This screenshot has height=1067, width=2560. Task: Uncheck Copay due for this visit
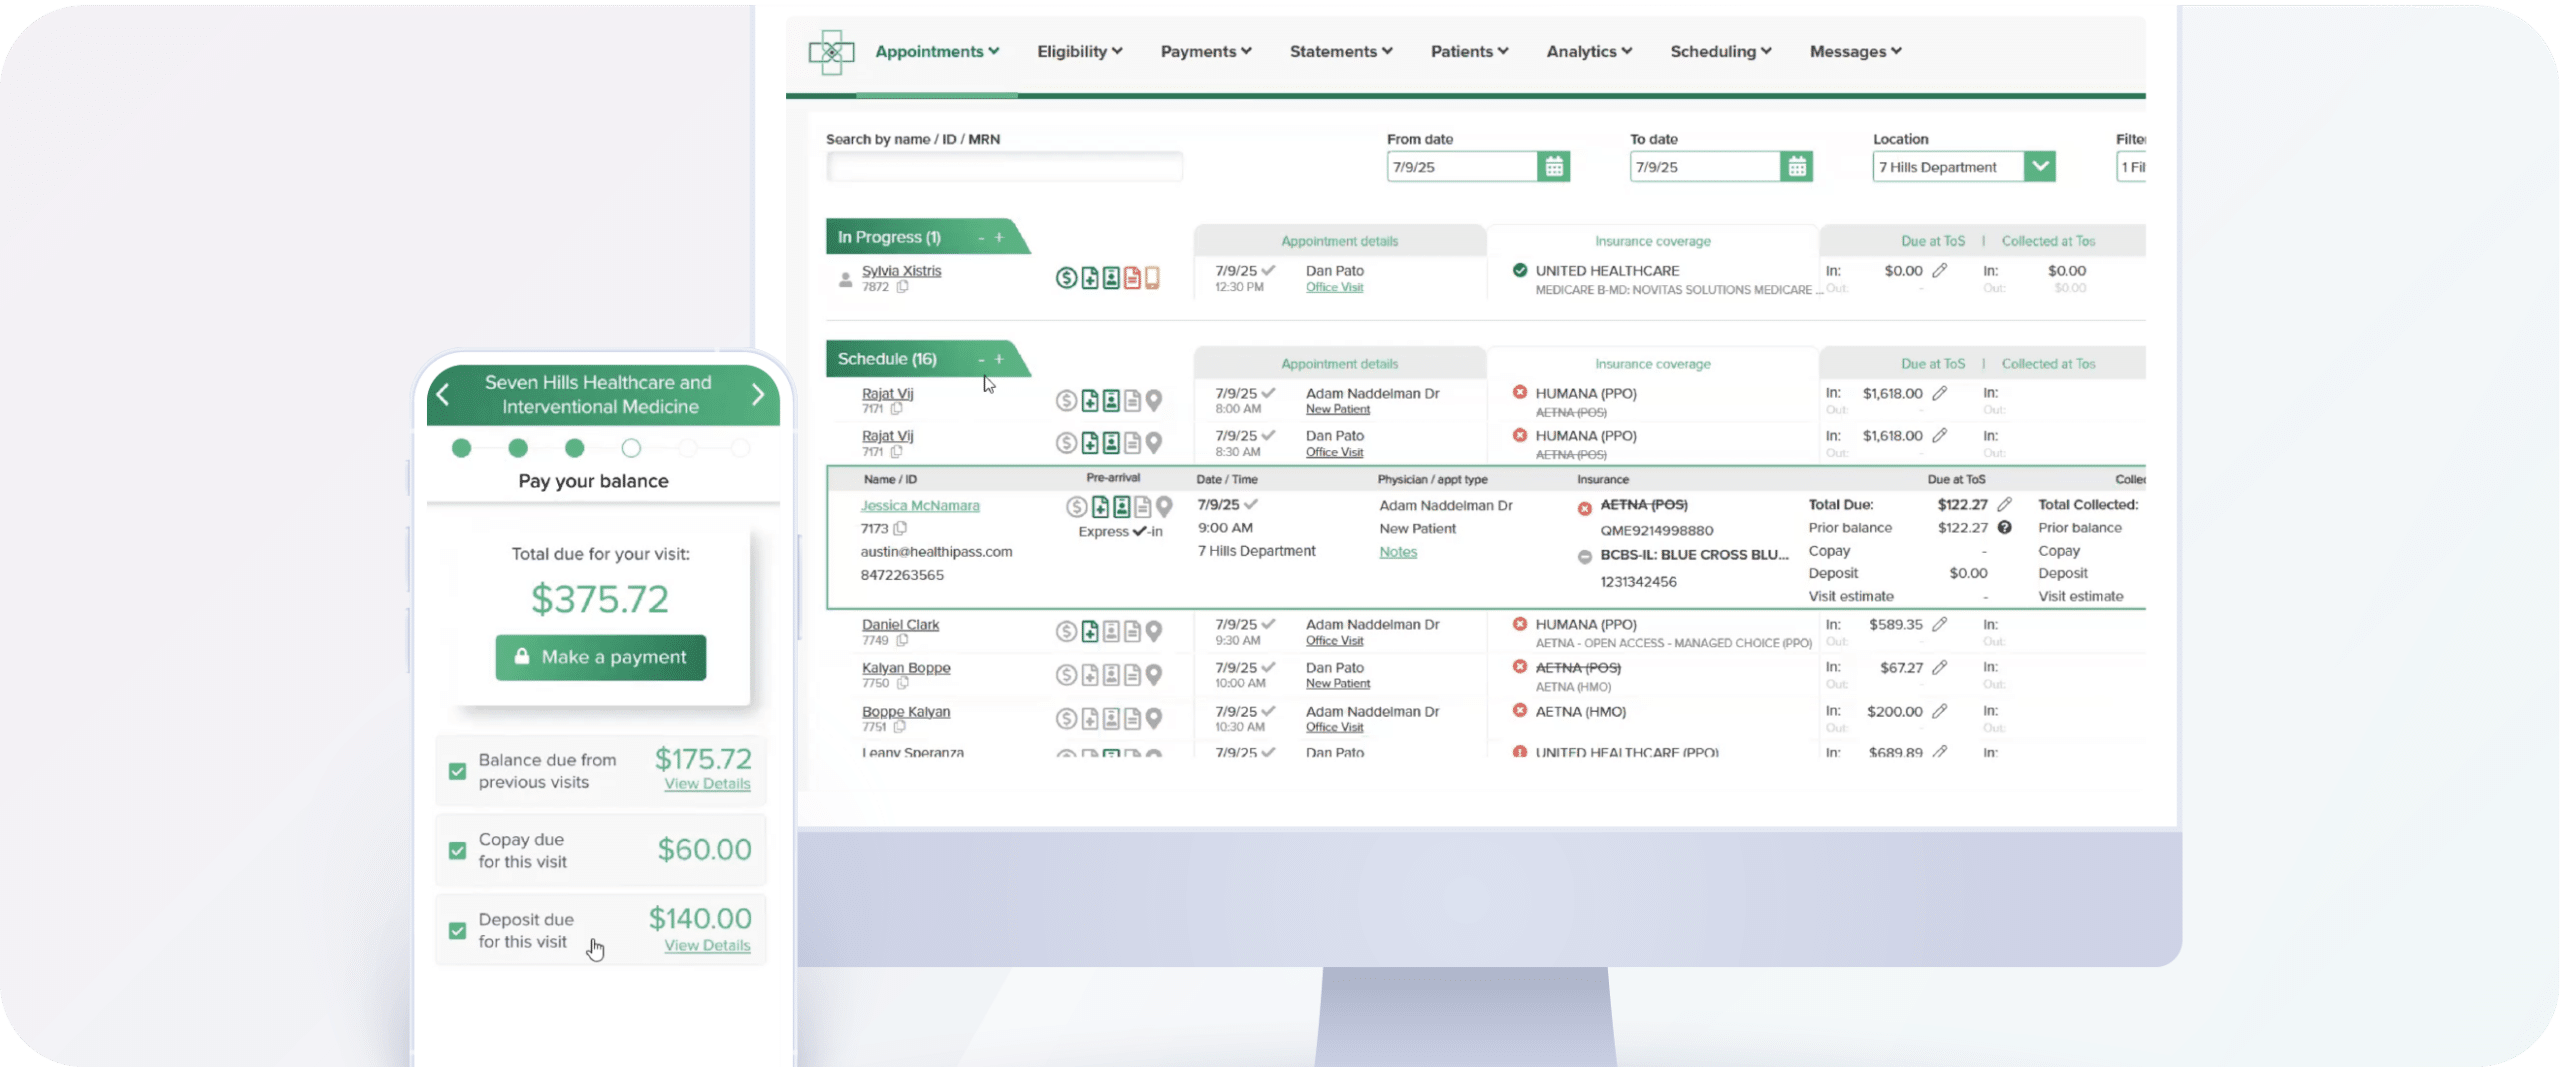[458, 850]
